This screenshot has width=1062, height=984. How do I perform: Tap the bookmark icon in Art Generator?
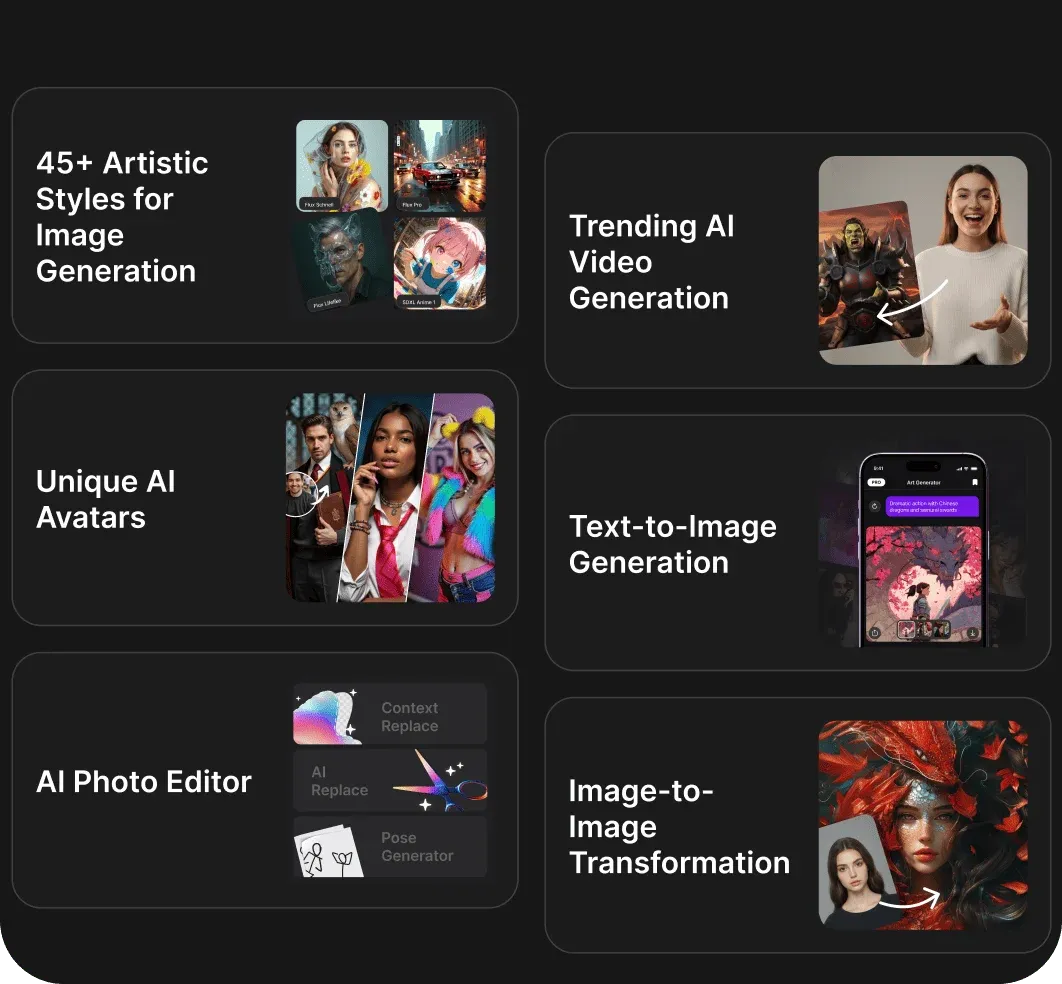(x=975, y=482)
